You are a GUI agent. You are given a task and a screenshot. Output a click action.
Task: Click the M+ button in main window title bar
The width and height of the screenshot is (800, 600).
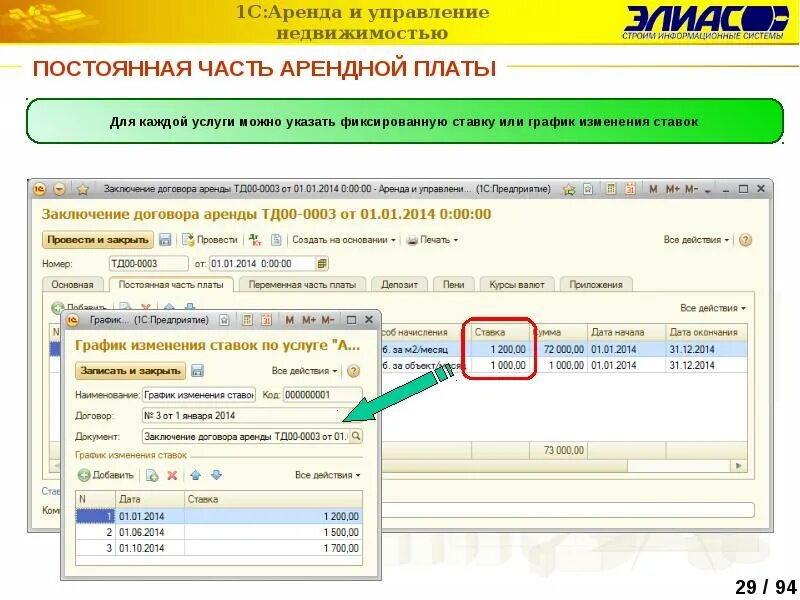[672, 189]
